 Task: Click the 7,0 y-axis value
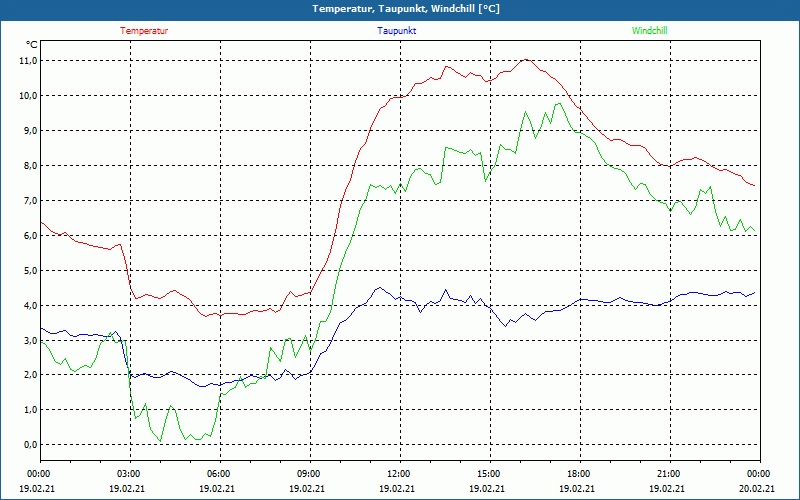(x=30, y=201)
